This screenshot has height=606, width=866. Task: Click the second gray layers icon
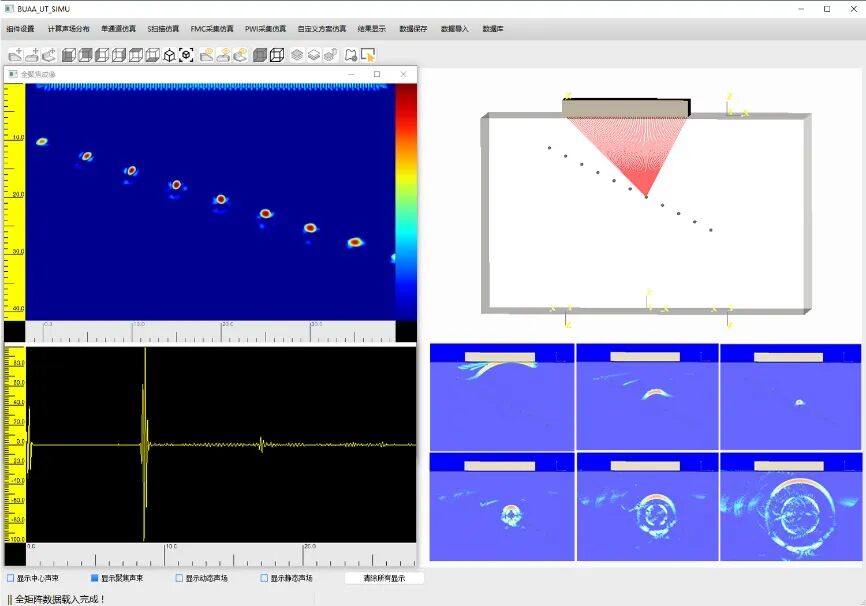tap(314, 55)
